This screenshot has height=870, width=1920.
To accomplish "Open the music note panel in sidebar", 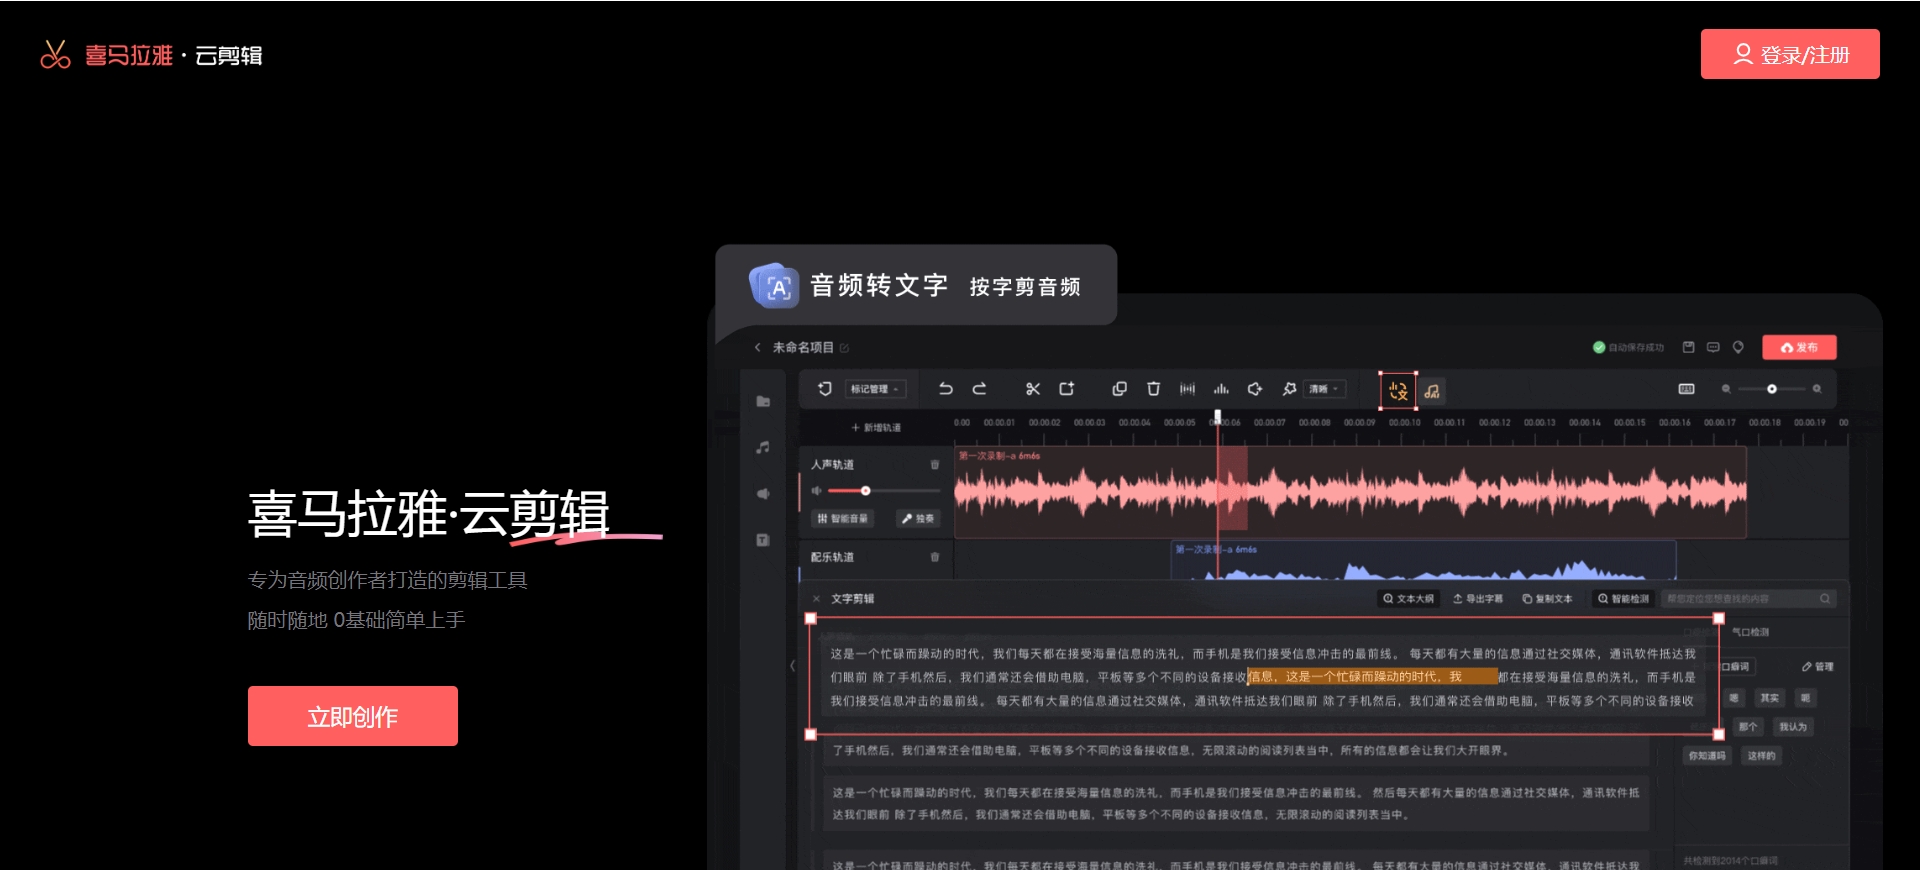I will tap(763, 447).
